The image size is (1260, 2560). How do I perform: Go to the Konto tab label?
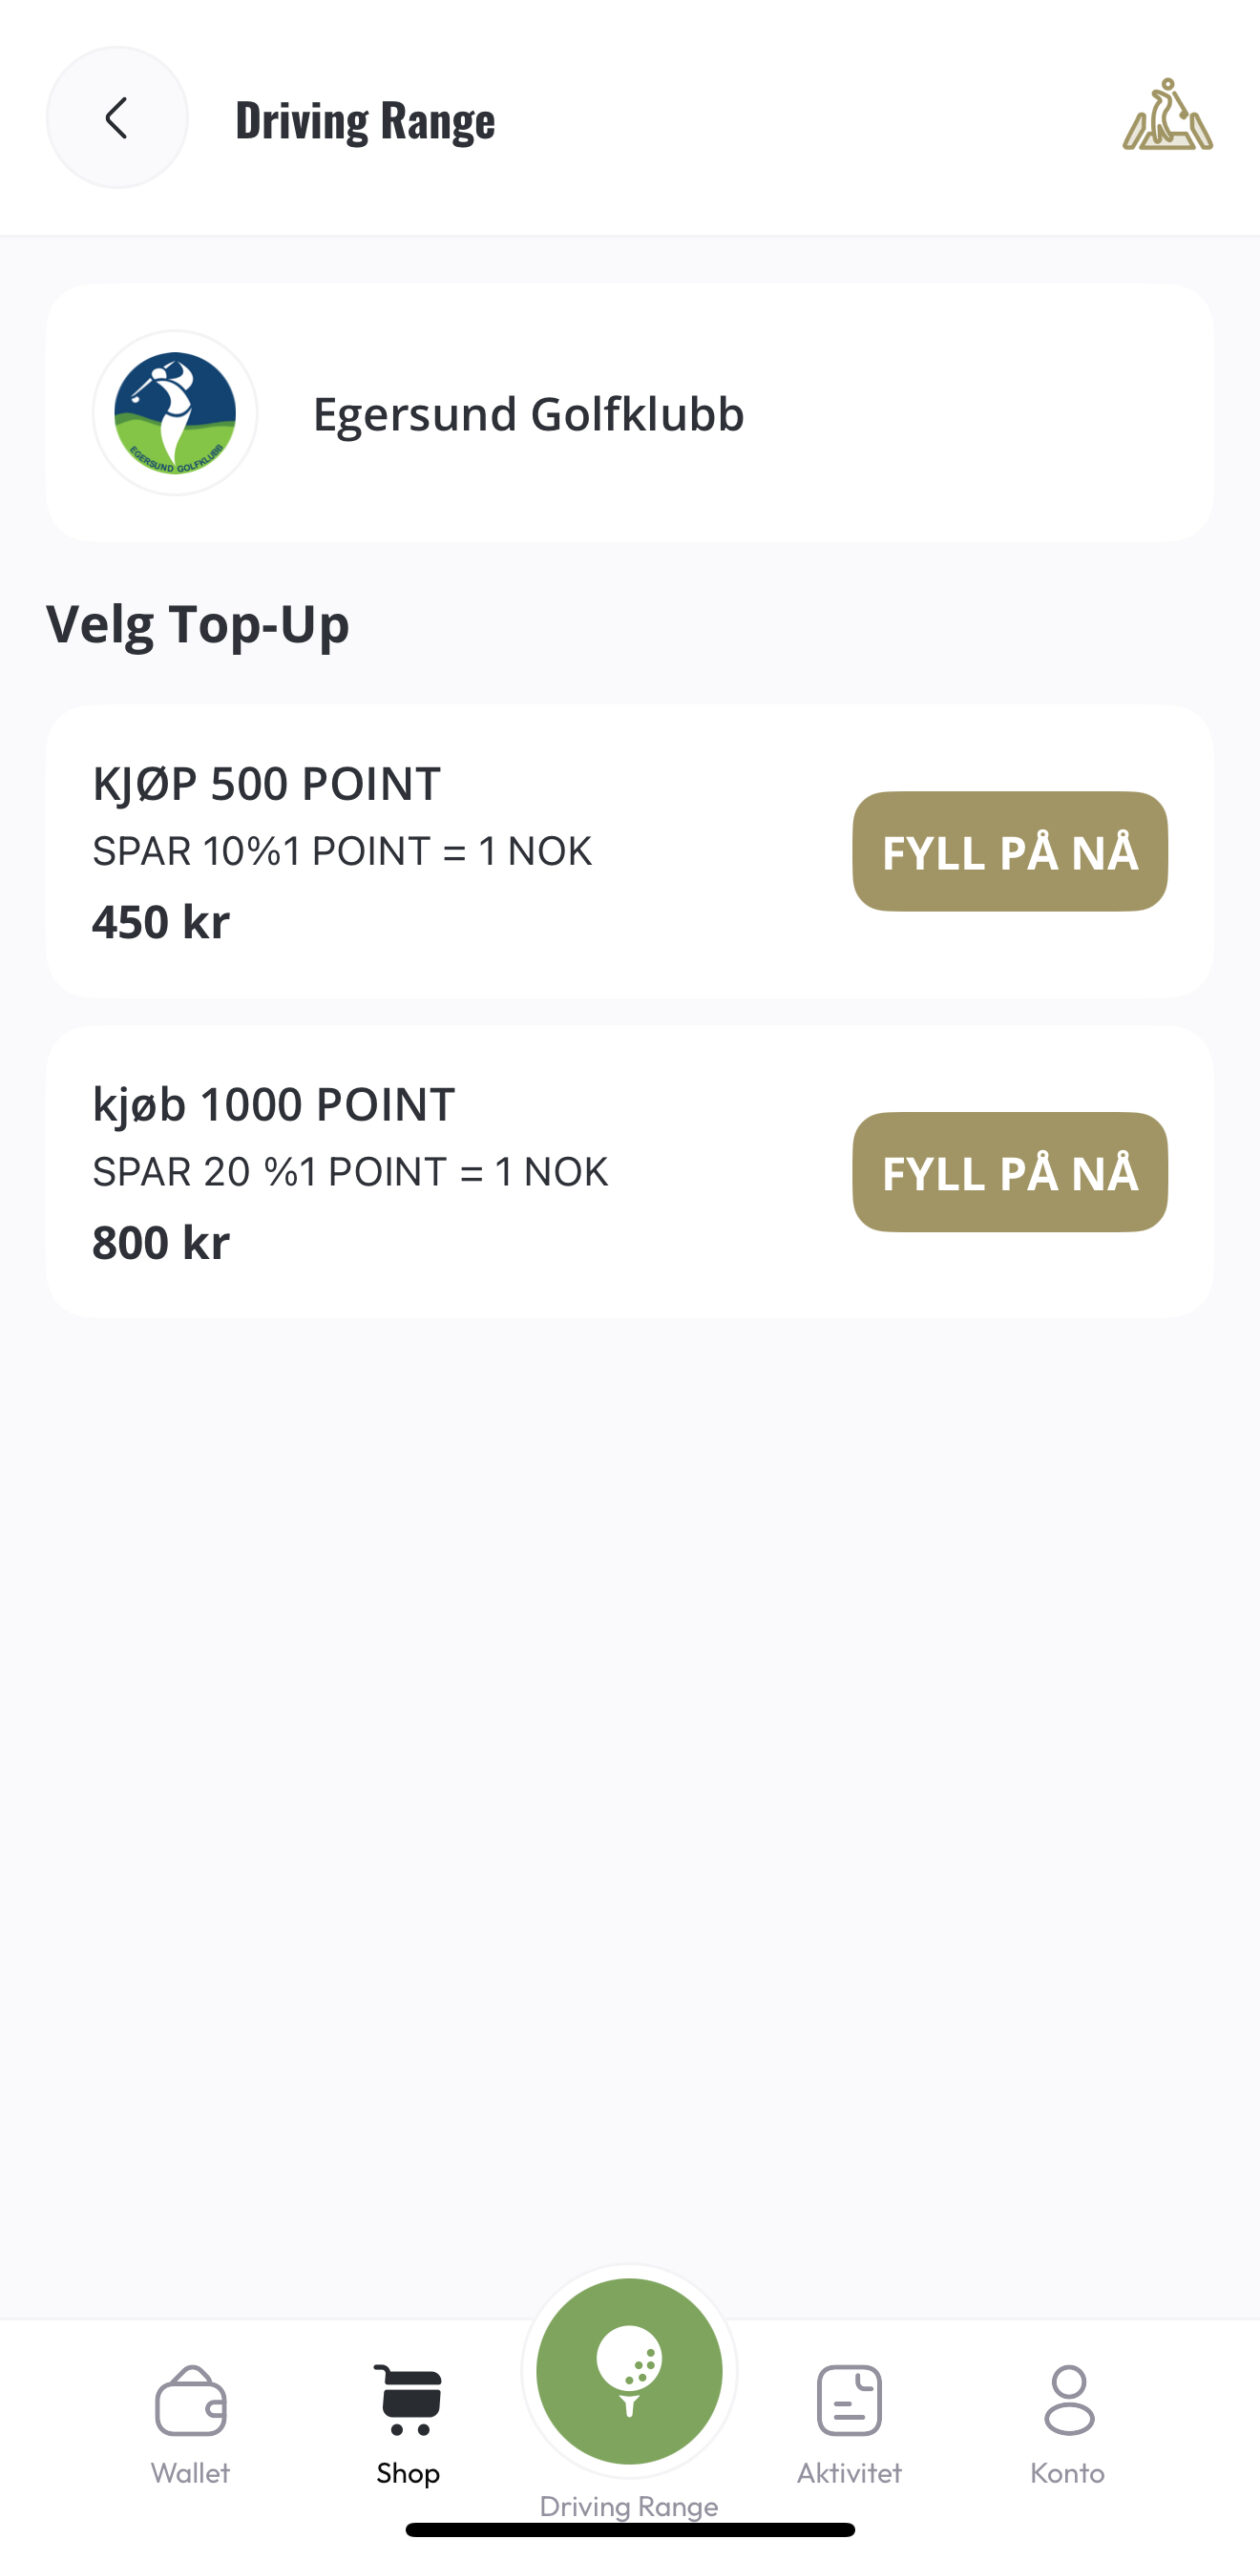point(1068,2473)
